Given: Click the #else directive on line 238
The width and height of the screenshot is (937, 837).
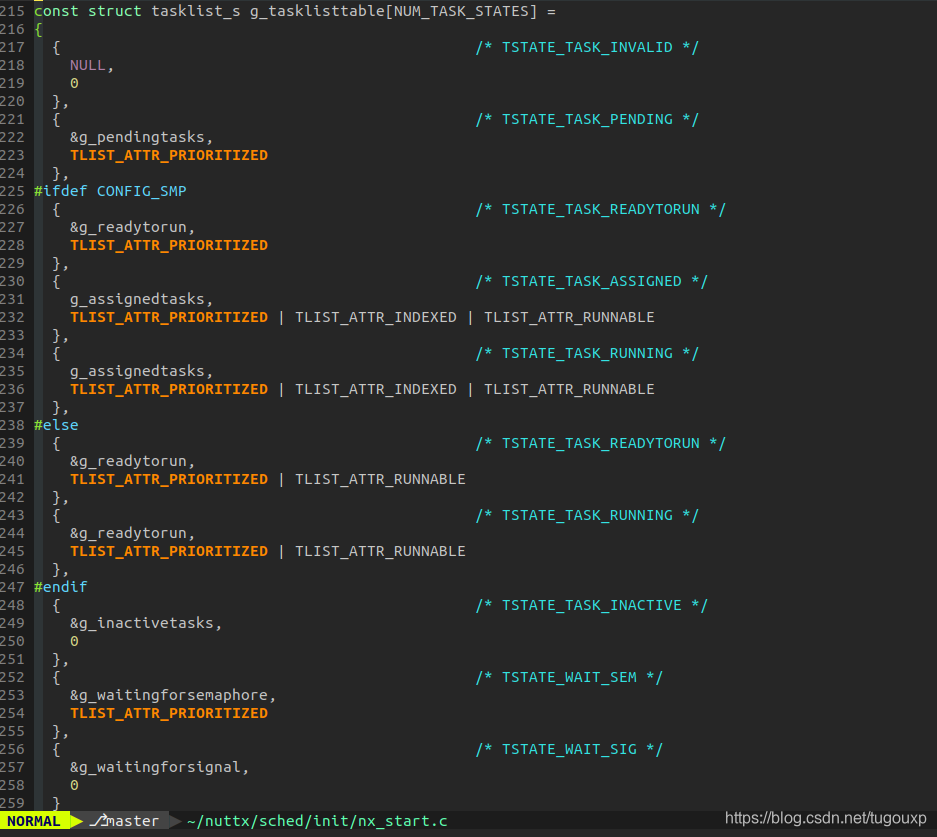Looking at the screenshot, I should (x=56, y=425).
